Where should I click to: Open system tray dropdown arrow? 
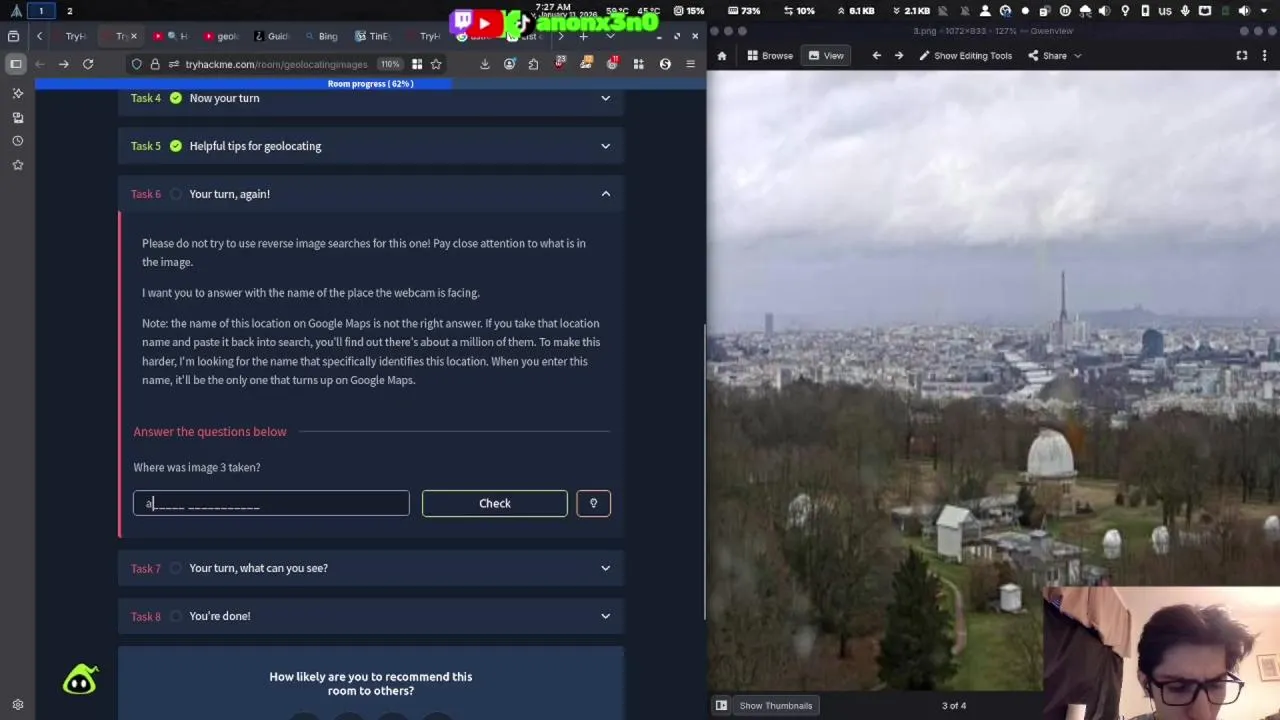point(1265,11)
